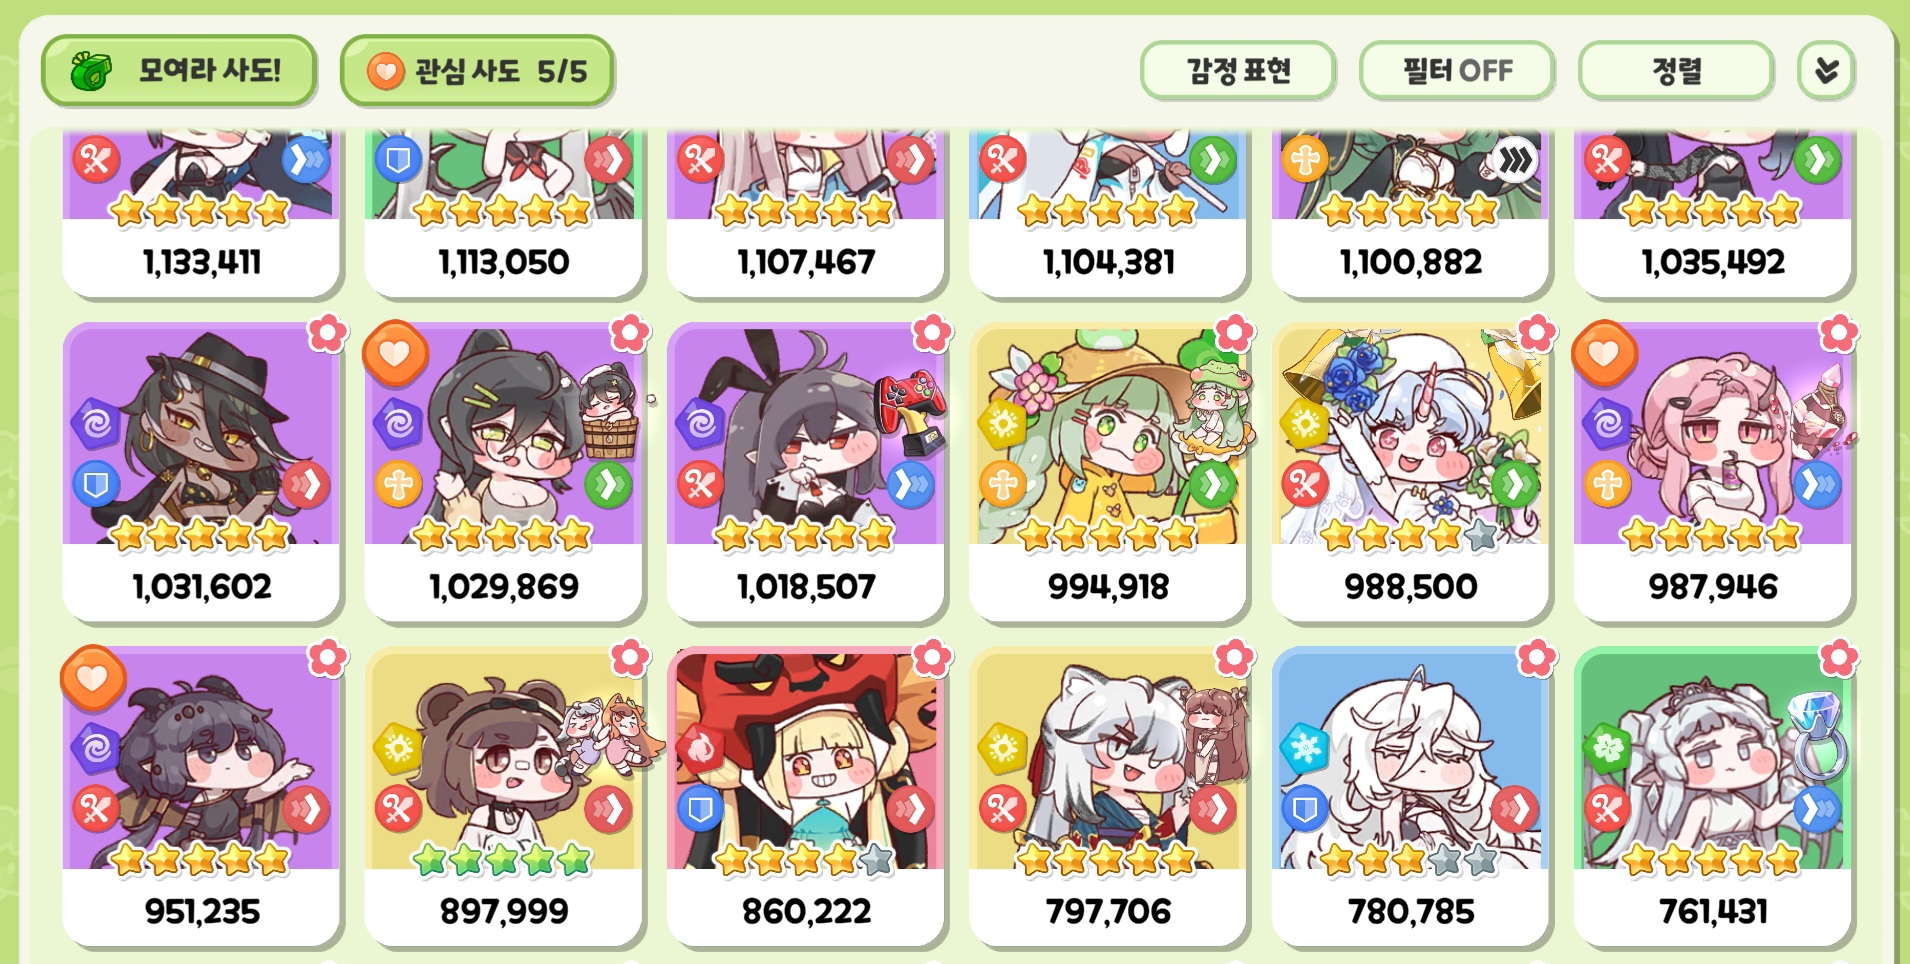Toggle the favorite heart on the 951,235 card
This screenshot has width=1910, height=964.
(x=92, y=677)
